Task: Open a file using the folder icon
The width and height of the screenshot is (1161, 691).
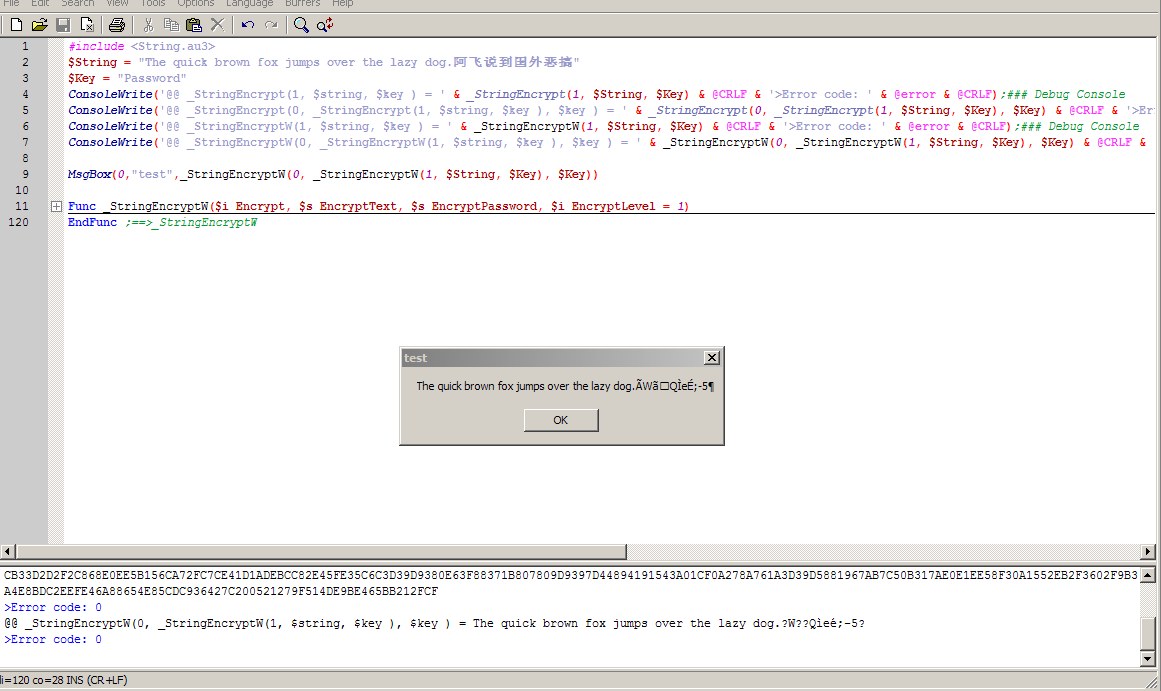Action: pos(39,25)
